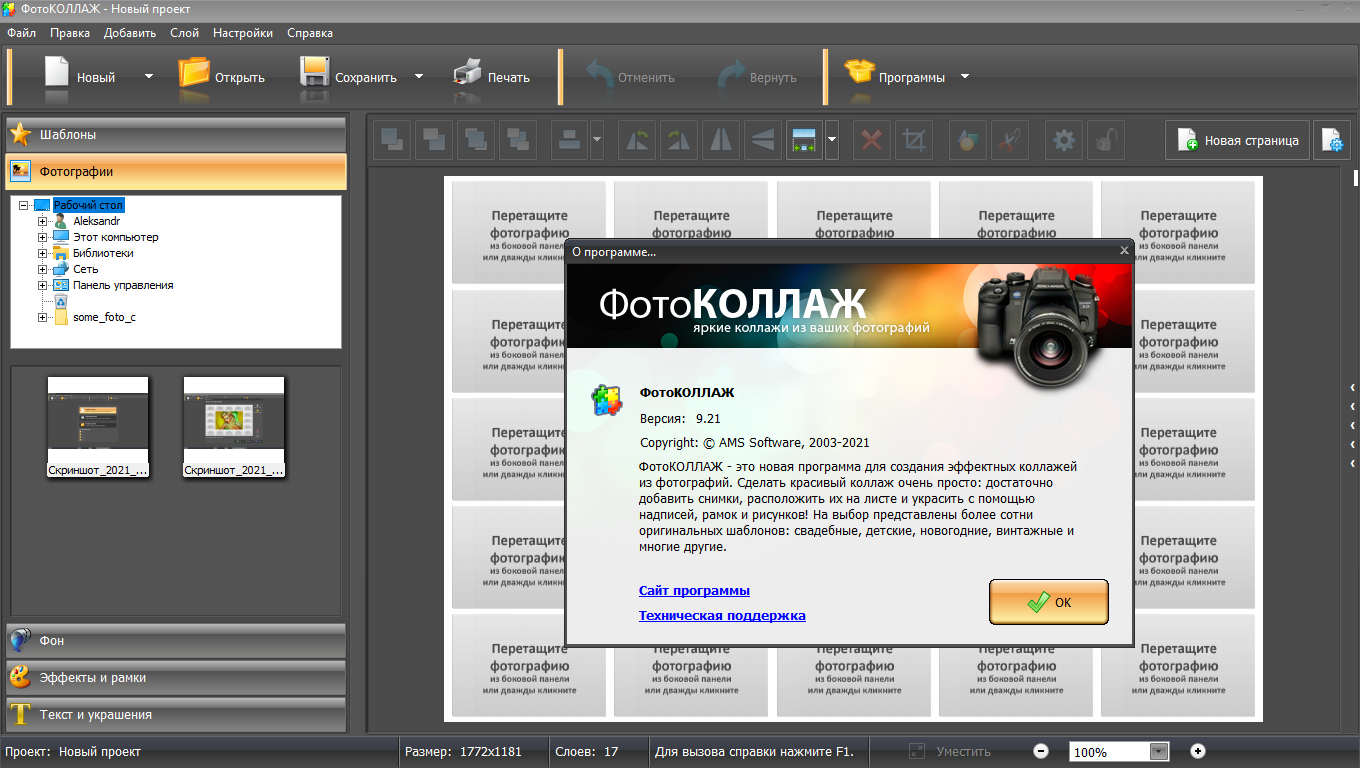Click the padlock lock layer icon
The height and width of the screenshot is (768, 1360).
point(1106,140)
